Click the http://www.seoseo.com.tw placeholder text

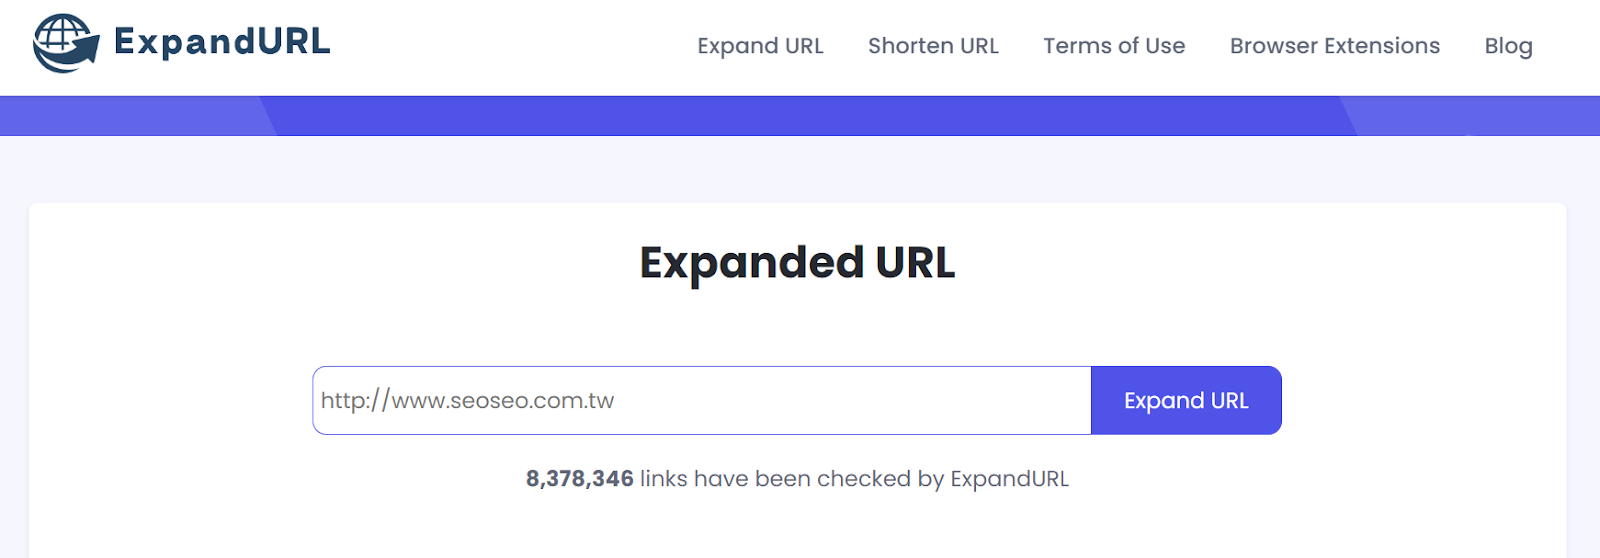[x=467, y=401]
